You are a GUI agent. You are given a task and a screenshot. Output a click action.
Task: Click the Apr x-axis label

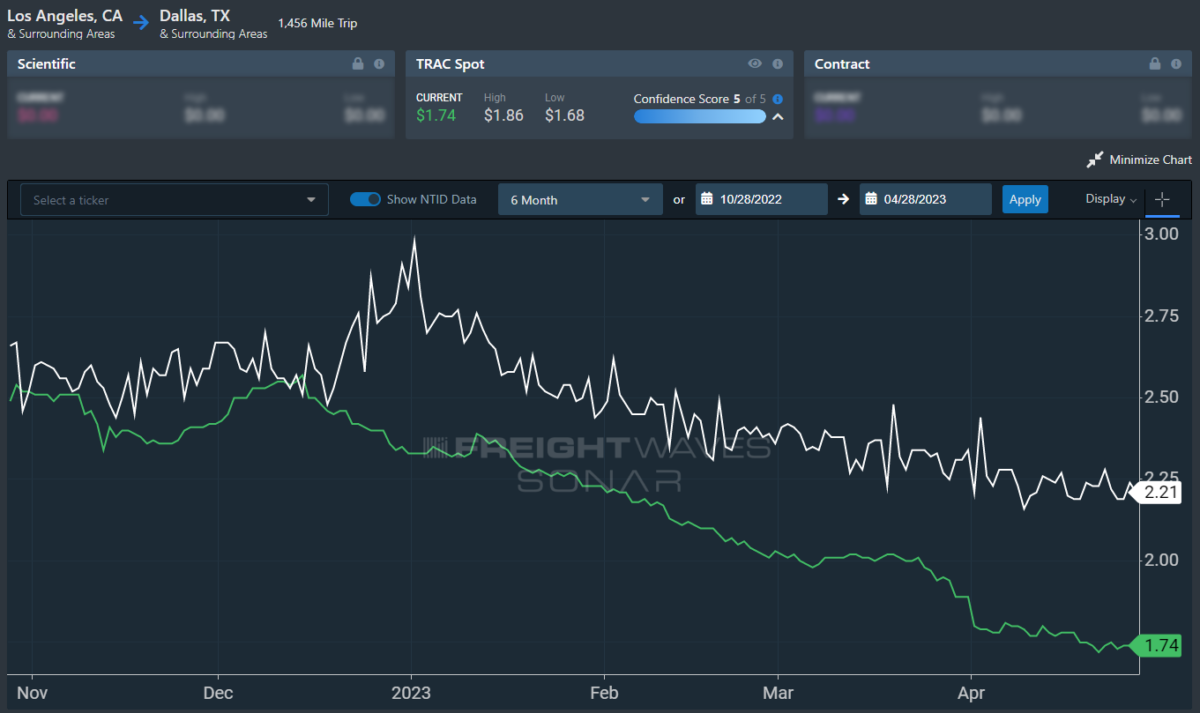click(x=971, y=691)
